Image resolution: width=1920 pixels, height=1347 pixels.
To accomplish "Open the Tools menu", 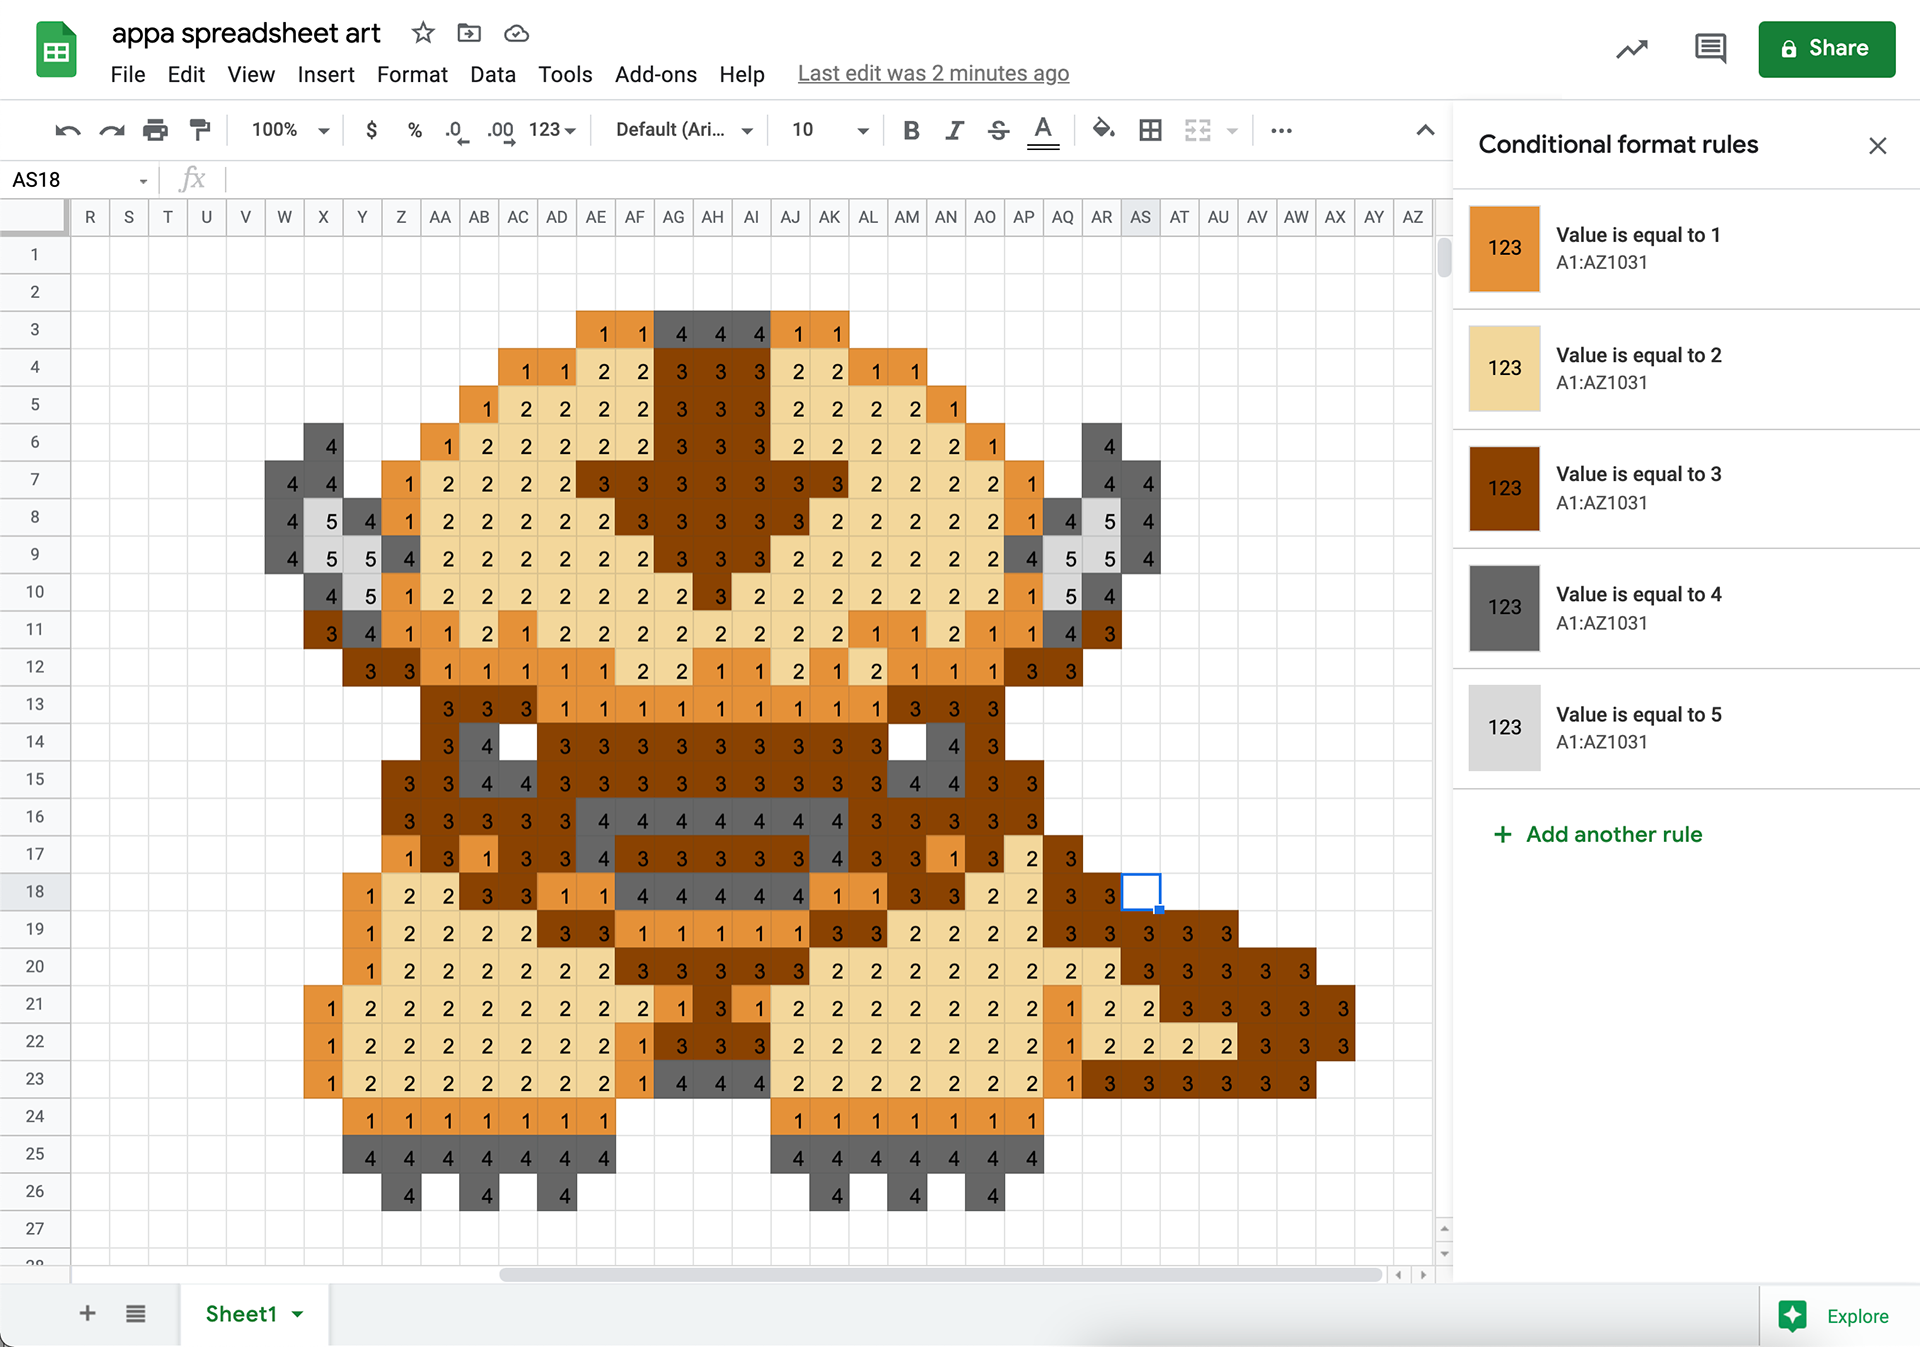I will tap(565, 74).
